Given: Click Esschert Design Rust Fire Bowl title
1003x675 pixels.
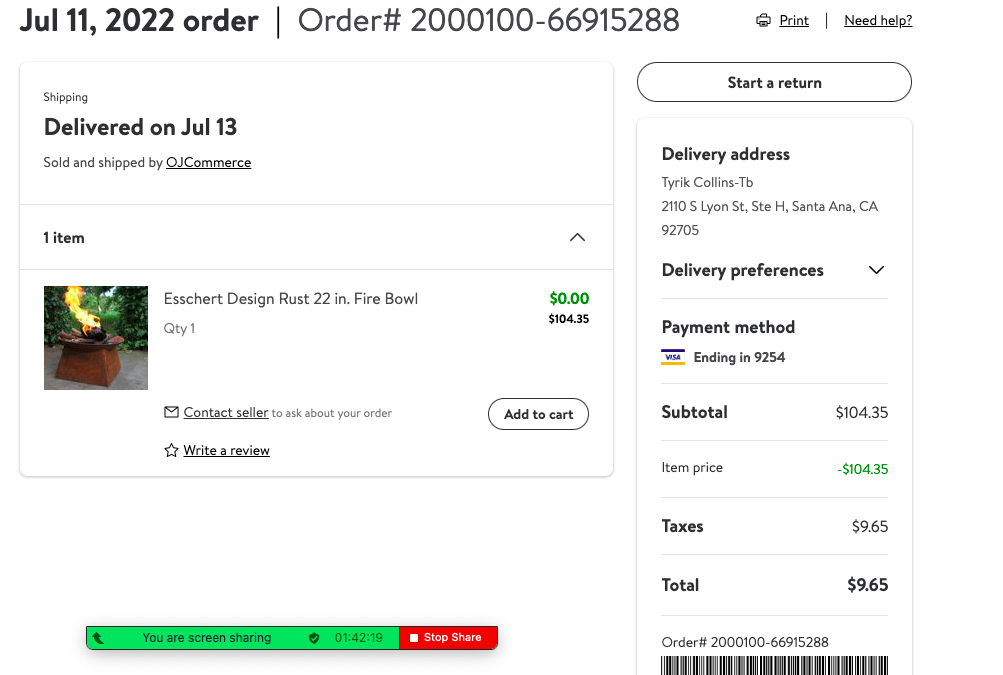Looking at the screenshot, I should tap(290, 299).
